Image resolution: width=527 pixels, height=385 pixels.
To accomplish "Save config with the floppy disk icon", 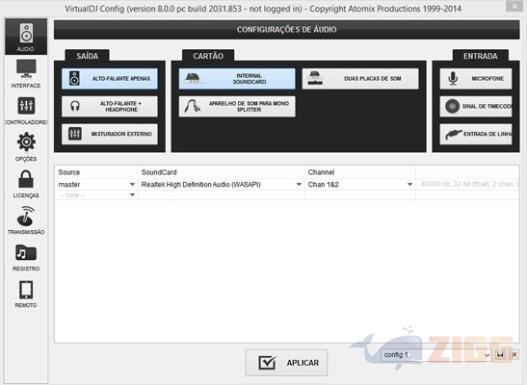I will [500, 355].
